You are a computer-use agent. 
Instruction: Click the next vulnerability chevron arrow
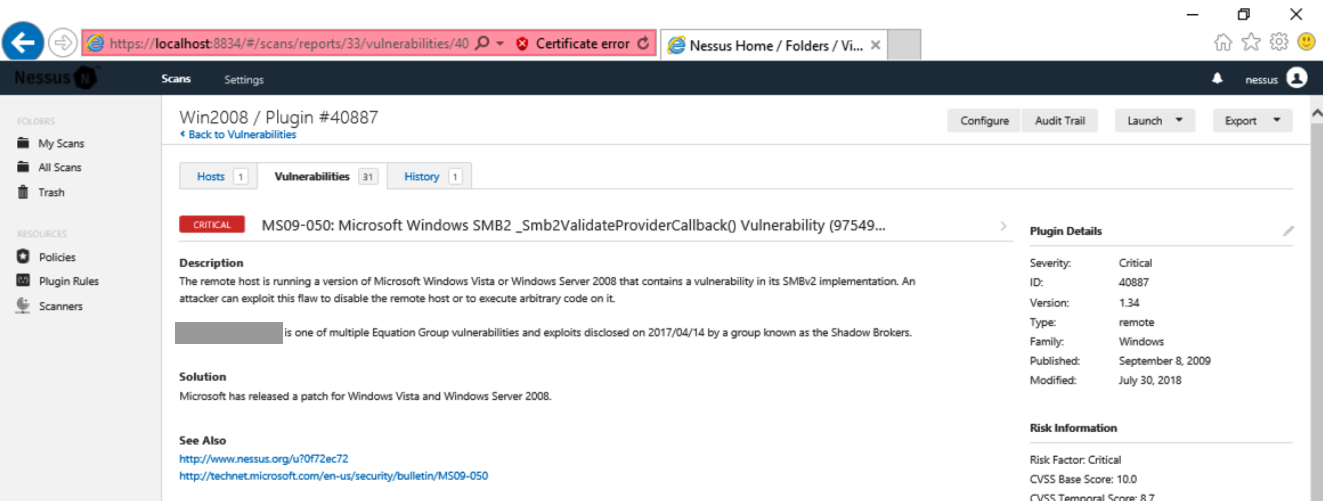click(x=1003, y=226)
